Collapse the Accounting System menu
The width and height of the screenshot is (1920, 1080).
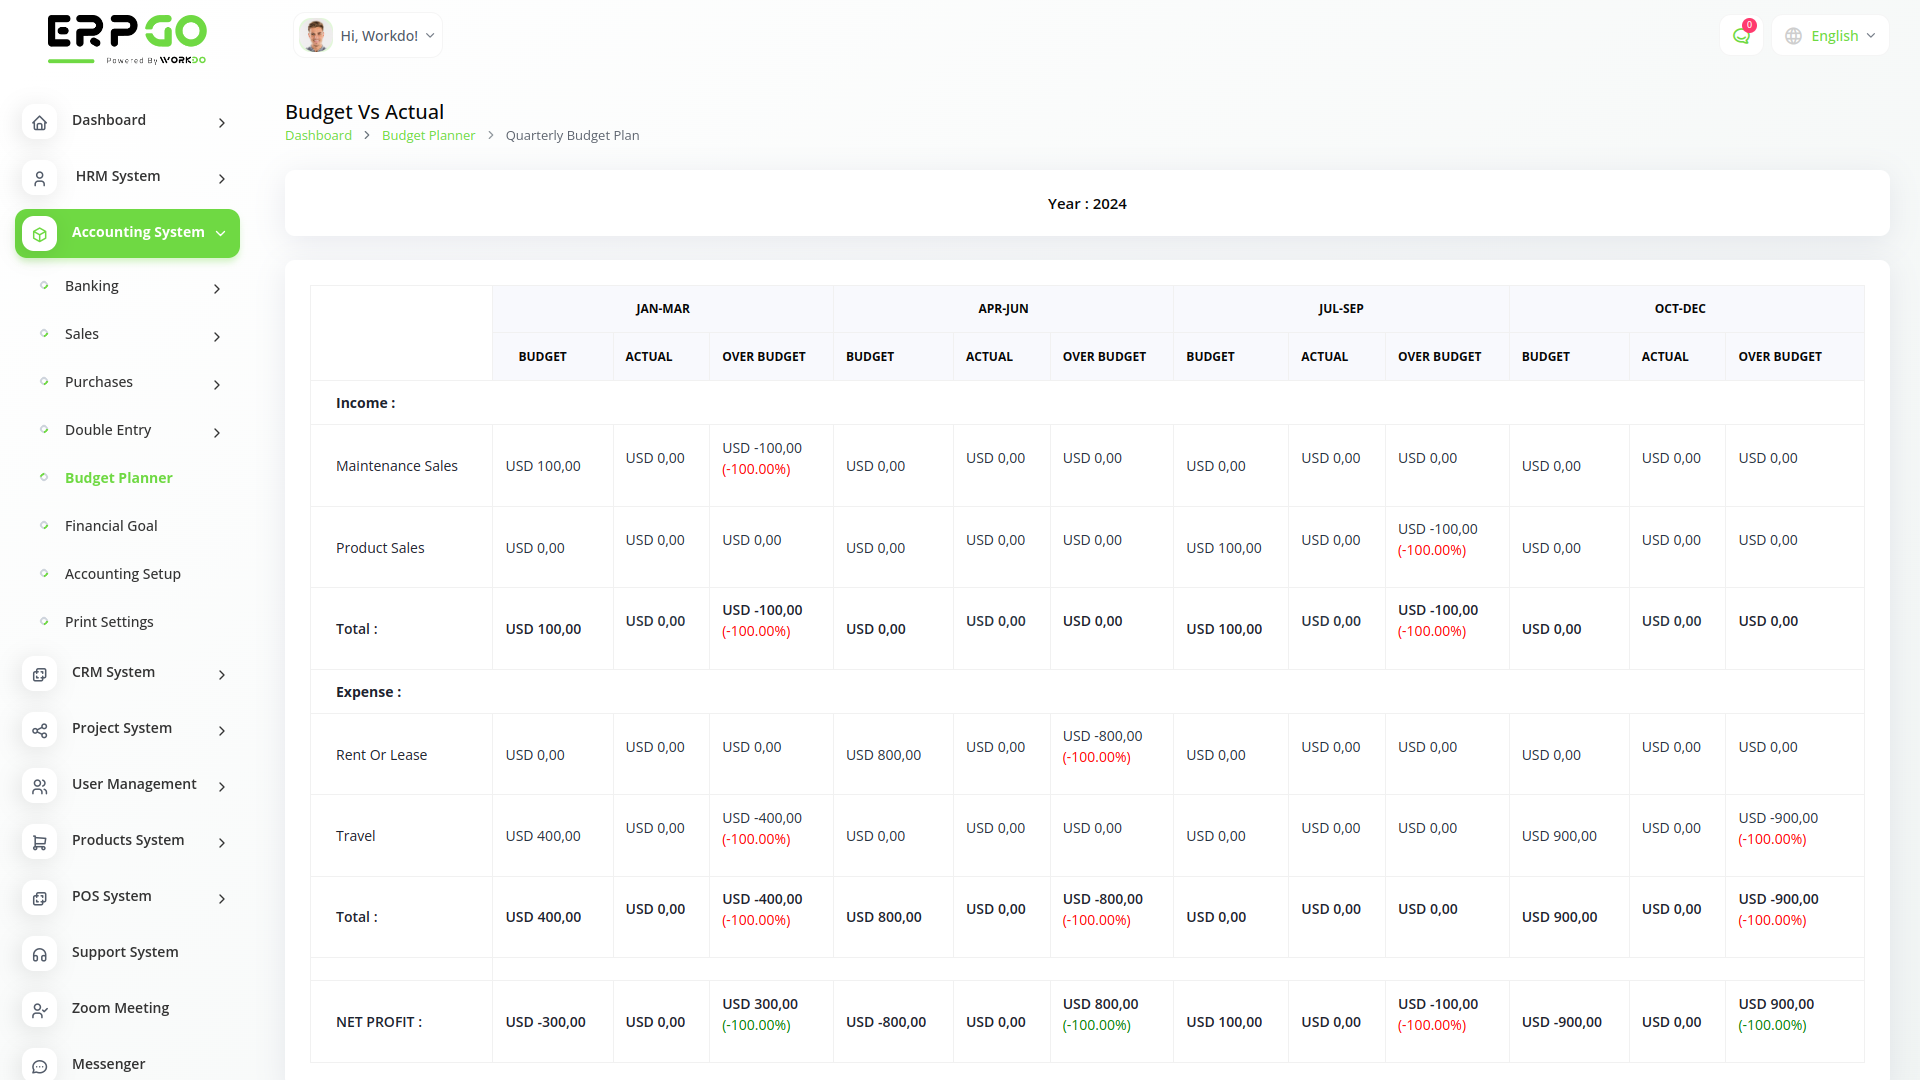[220, 233]
